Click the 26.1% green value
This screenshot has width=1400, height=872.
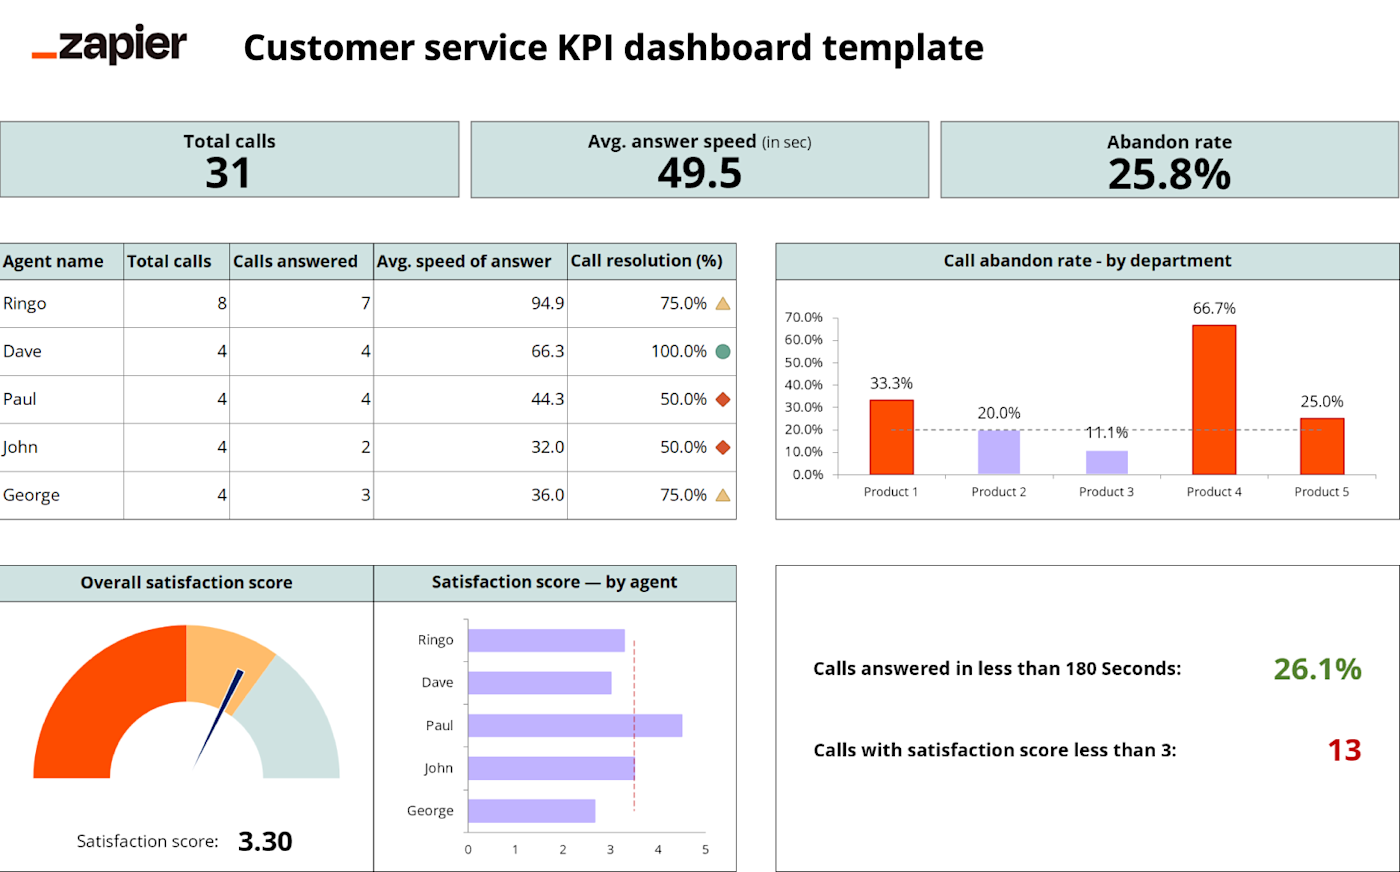[1318, 669]
